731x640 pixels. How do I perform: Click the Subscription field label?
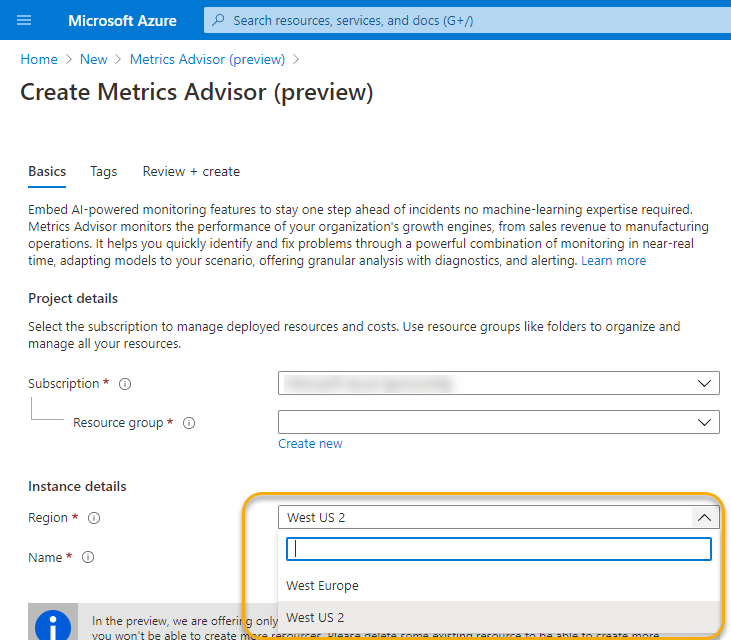tap(63, 384)
